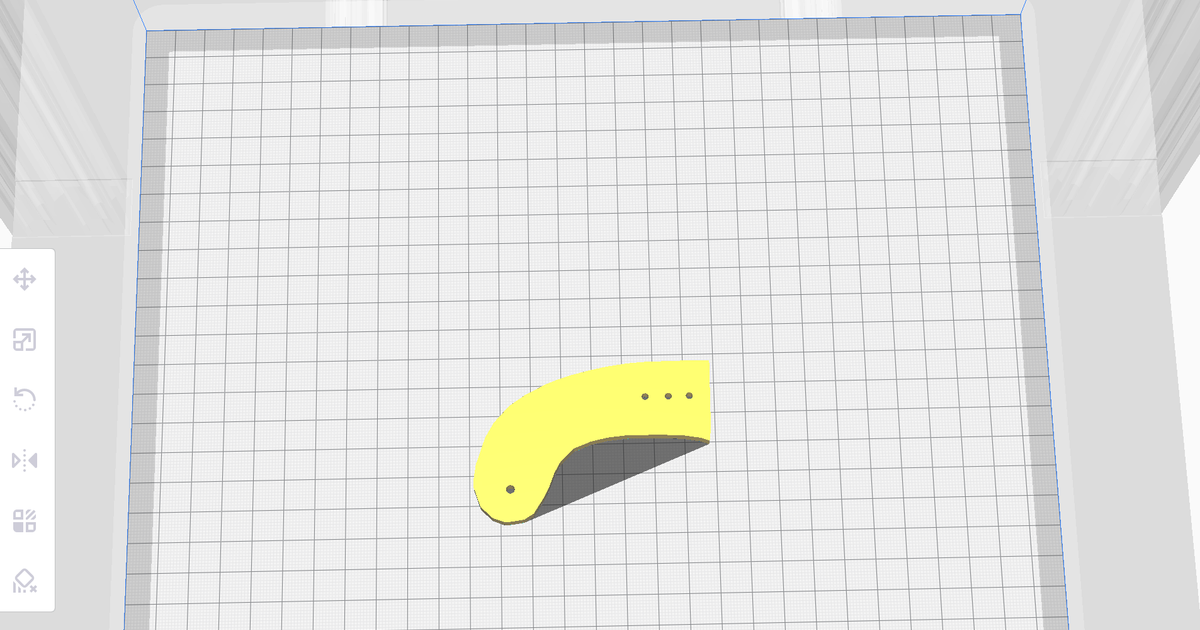
Task: Click the rightmost small hole on the model
Action: pyautogui.click(x=688, y=395)
